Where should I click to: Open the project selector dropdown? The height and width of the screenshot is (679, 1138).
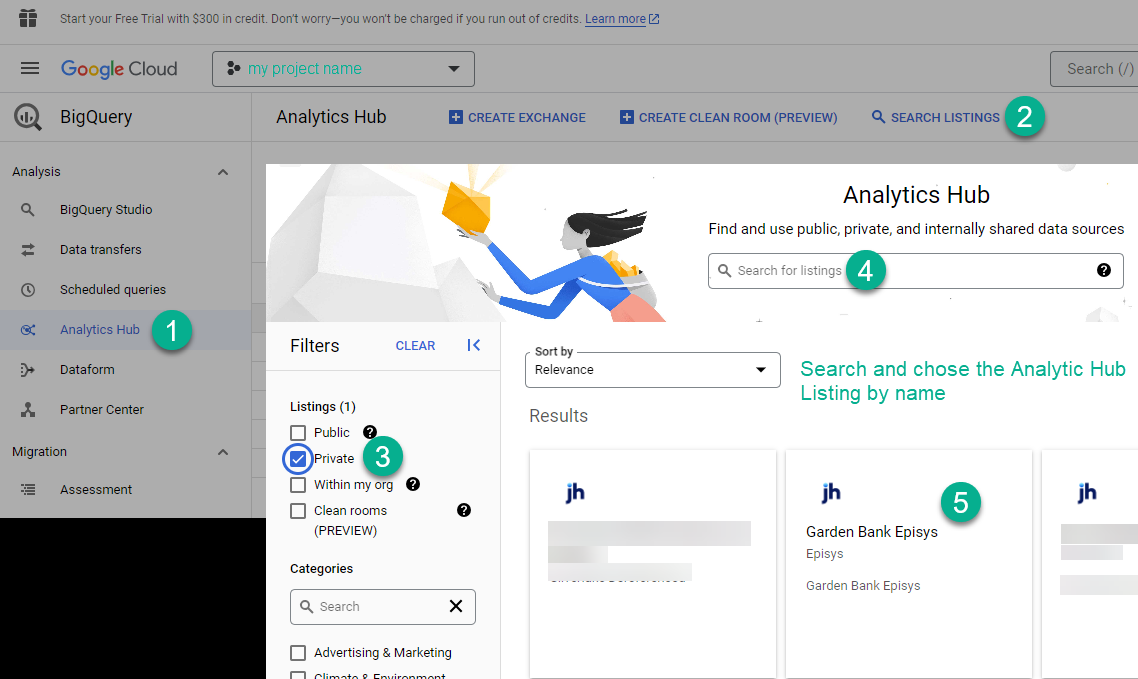[x=343, y=69]
